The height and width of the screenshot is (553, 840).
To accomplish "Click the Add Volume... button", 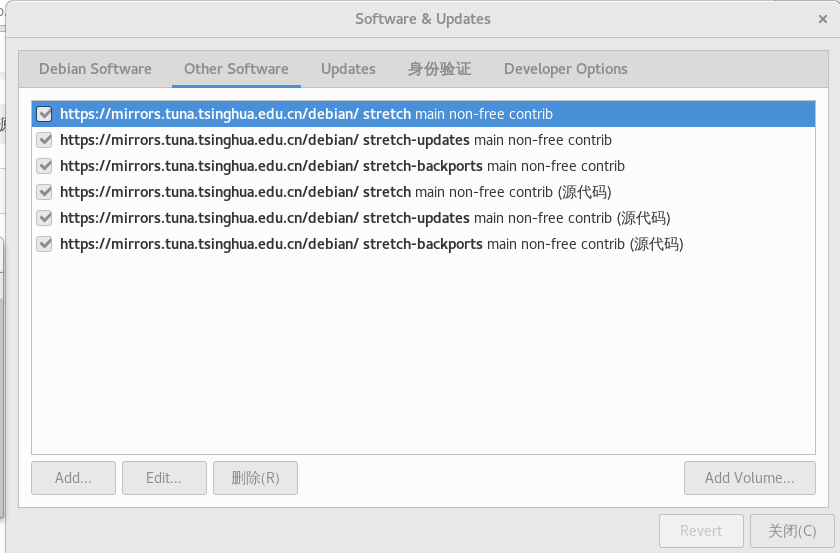I will coord(749,478).
